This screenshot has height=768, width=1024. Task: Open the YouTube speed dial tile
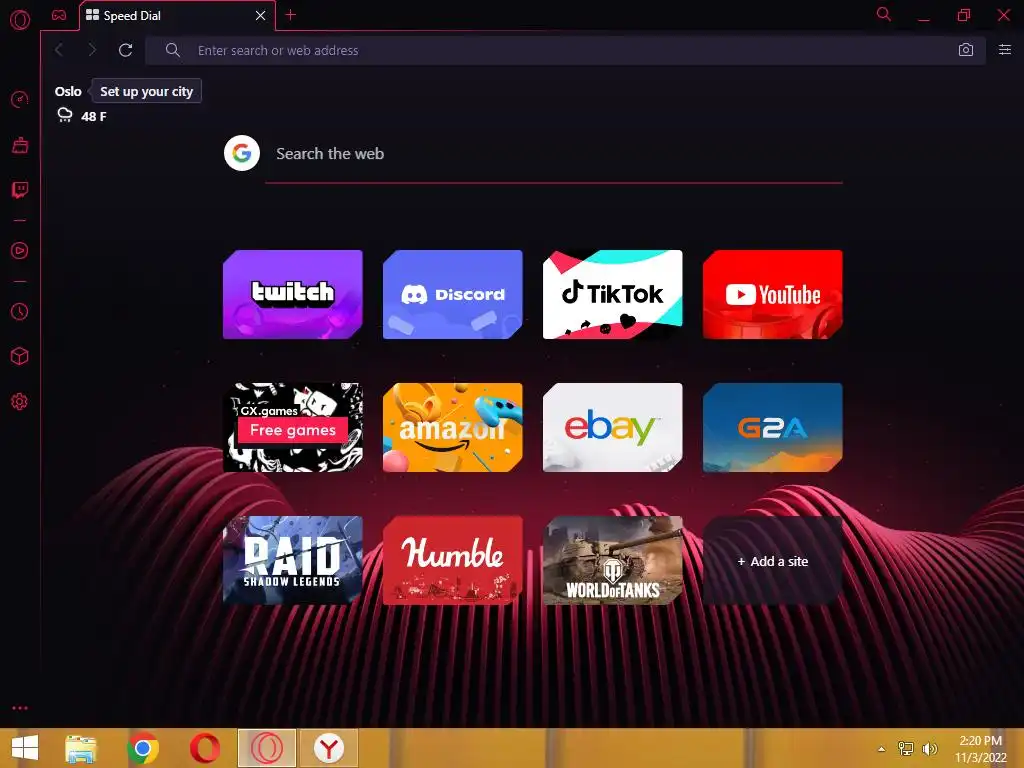coord(773,295)
